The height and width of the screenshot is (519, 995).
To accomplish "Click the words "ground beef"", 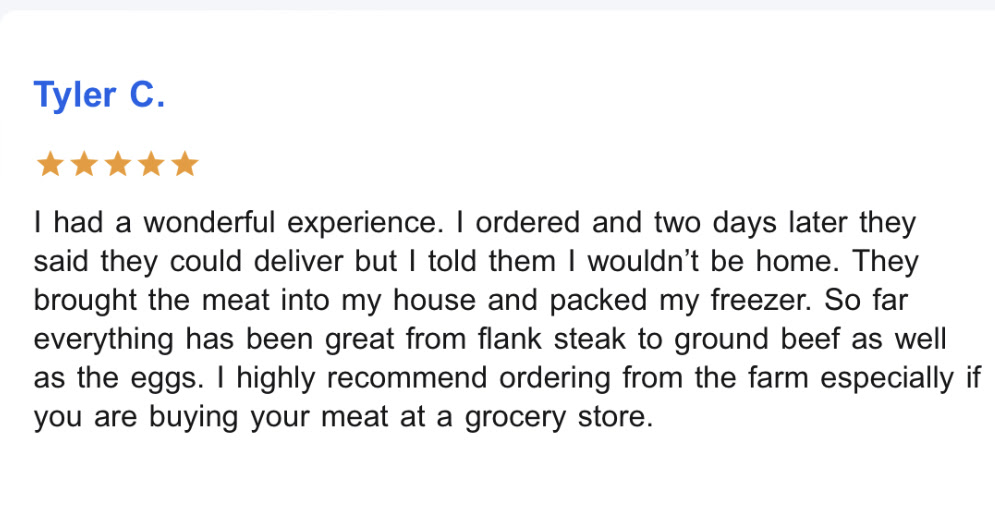I will [757, 339].
